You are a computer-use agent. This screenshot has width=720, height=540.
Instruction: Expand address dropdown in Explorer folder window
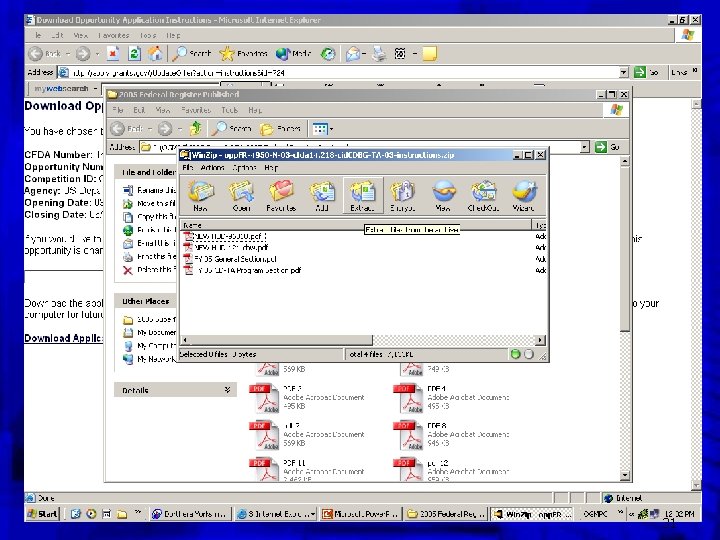(x=585, y=147)
